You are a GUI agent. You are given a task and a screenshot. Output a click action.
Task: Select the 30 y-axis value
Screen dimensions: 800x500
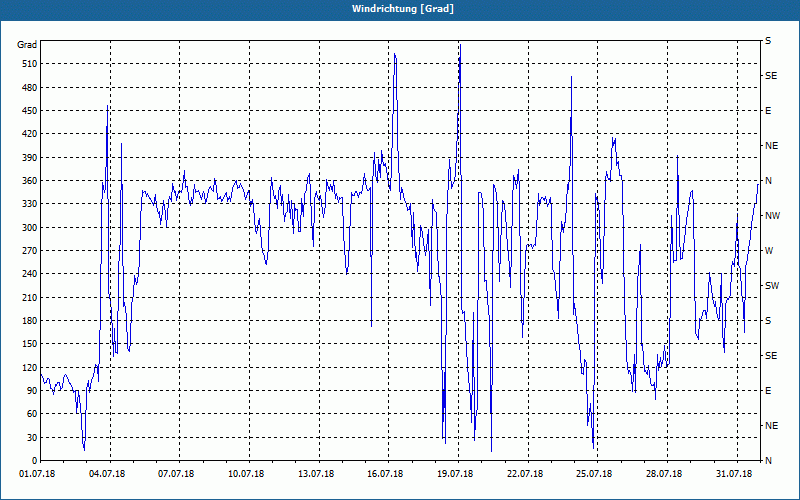click(32, 437)
